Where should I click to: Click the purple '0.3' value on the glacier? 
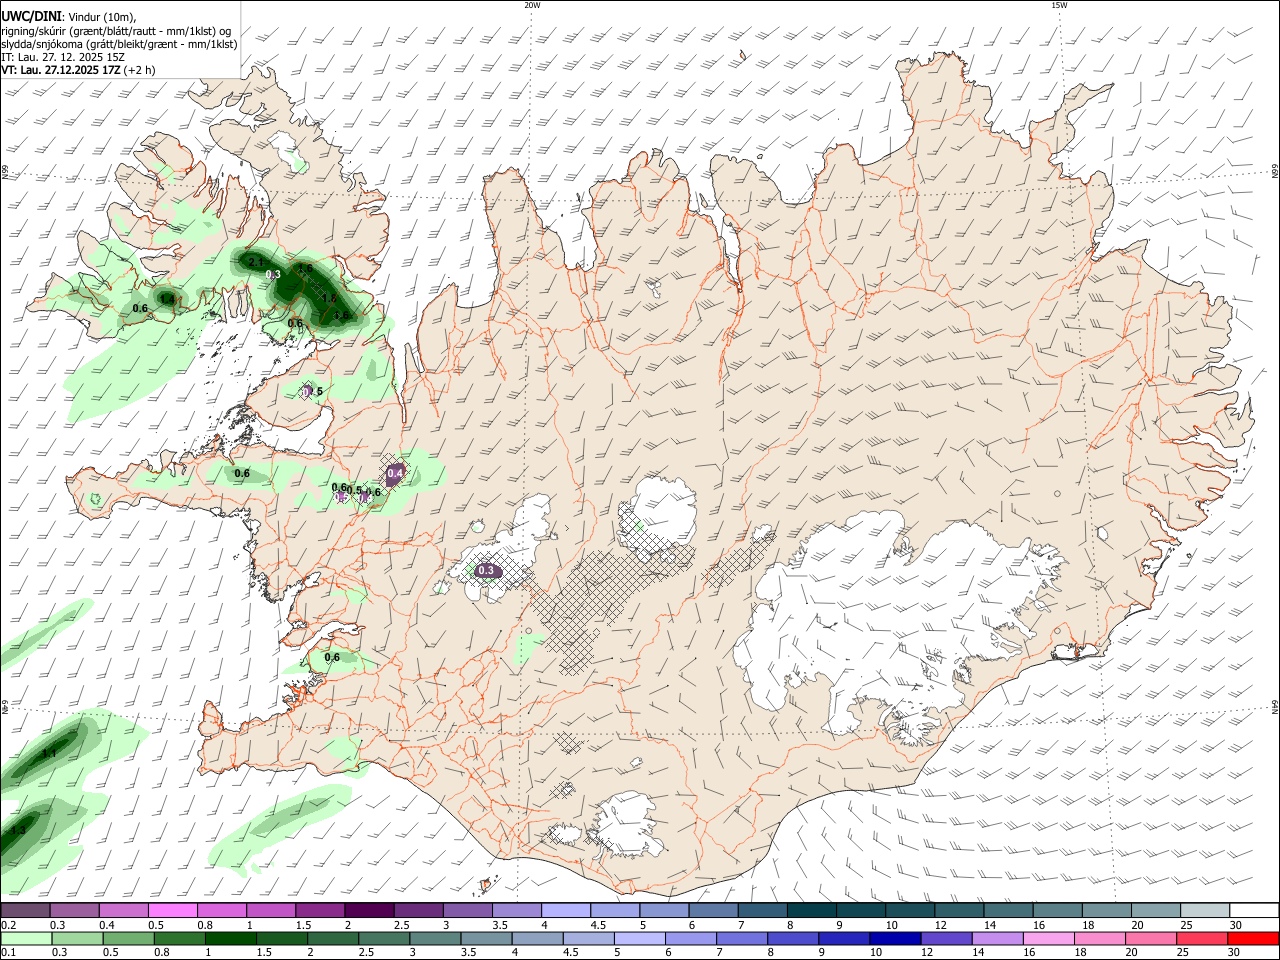point(487,570)
